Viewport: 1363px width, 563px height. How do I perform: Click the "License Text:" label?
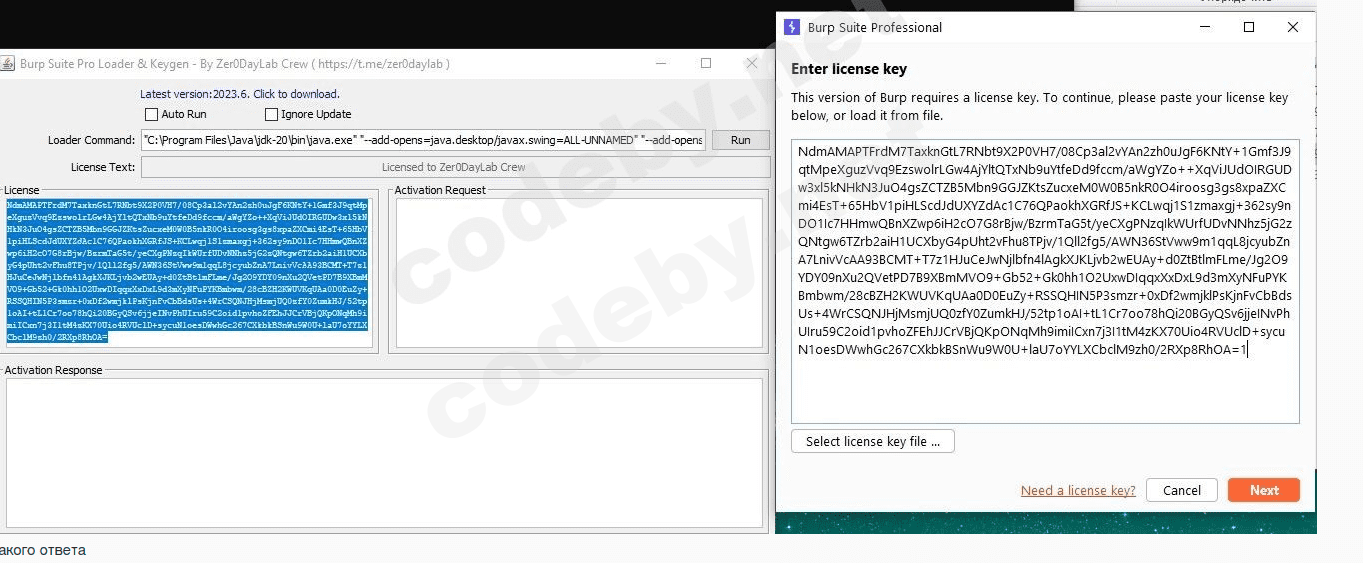click(103, 167)
